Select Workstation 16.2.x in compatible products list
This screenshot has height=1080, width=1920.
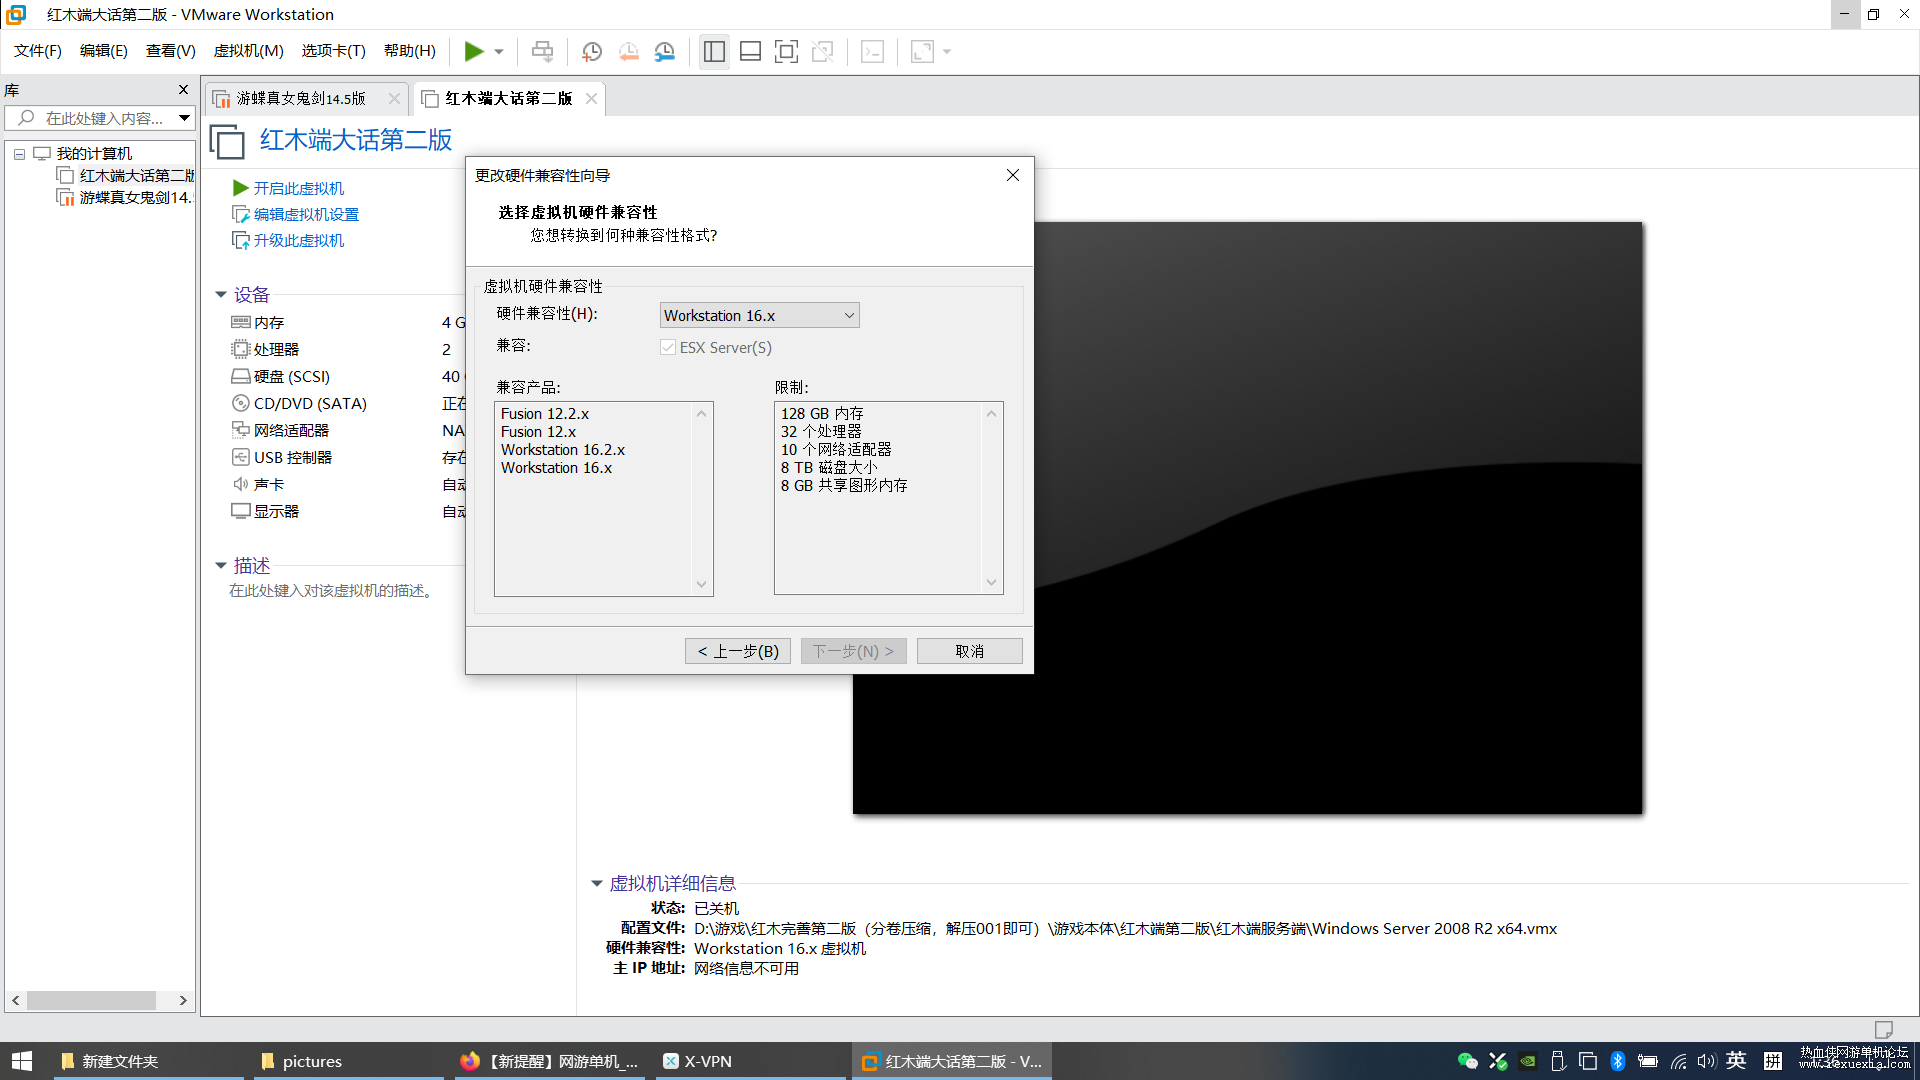click(563, 450)
